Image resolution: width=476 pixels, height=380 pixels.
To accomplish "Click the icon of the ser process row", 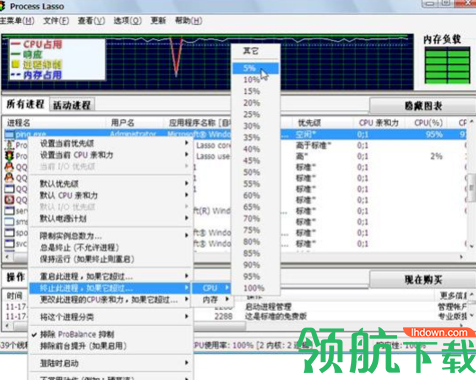I will [9, 211].
